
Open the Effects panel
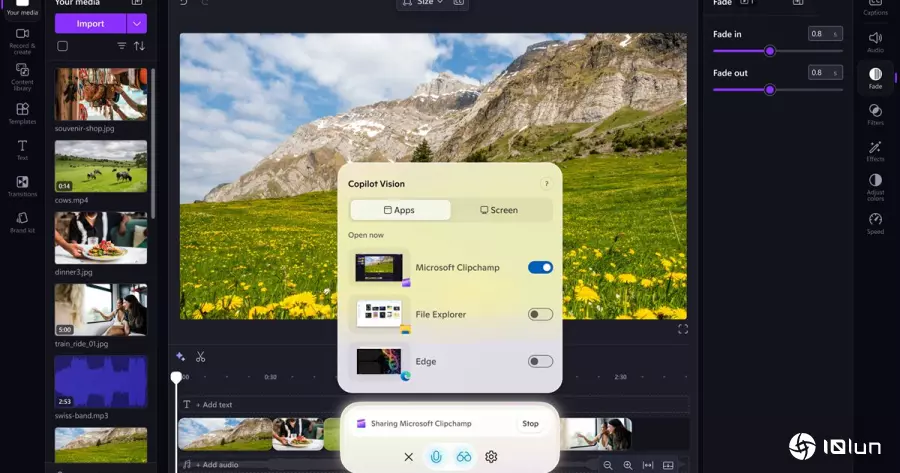coord(875,151)
